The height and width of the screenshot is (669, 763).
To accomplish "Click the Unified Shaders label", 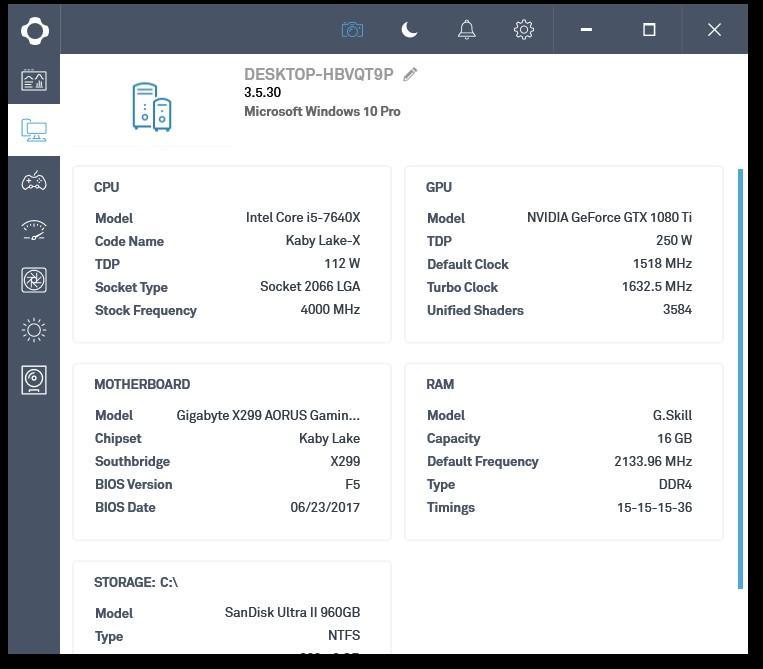I will point(475,310).
